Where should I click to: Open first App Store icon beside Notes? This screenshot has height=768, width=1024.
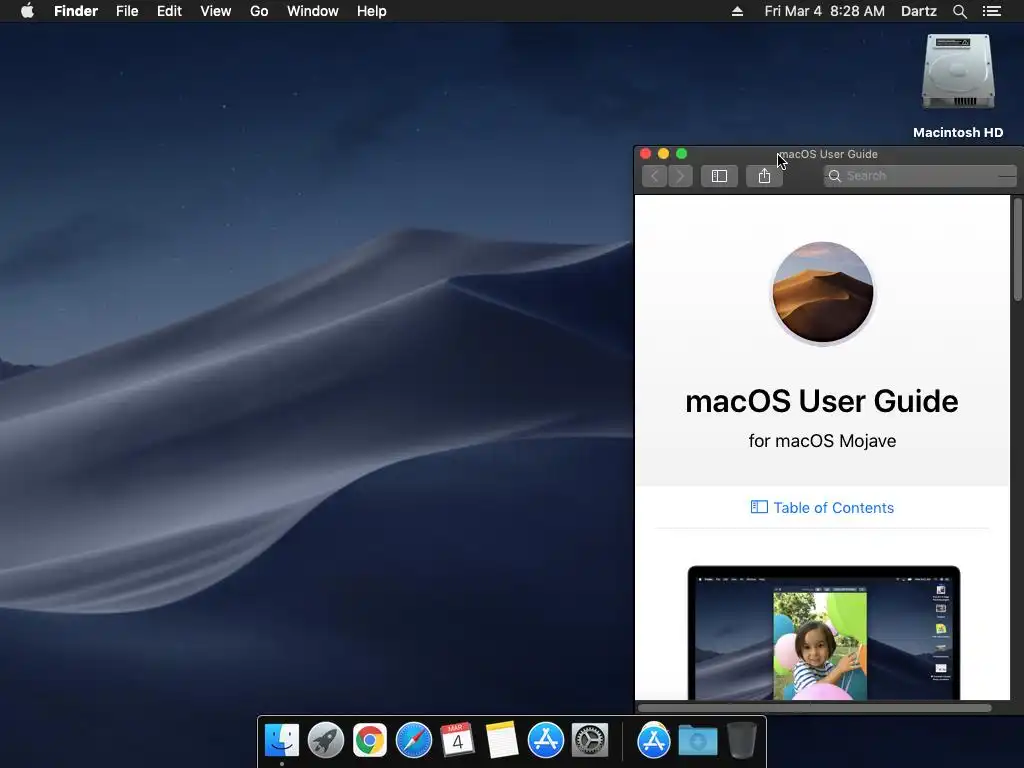546,741
